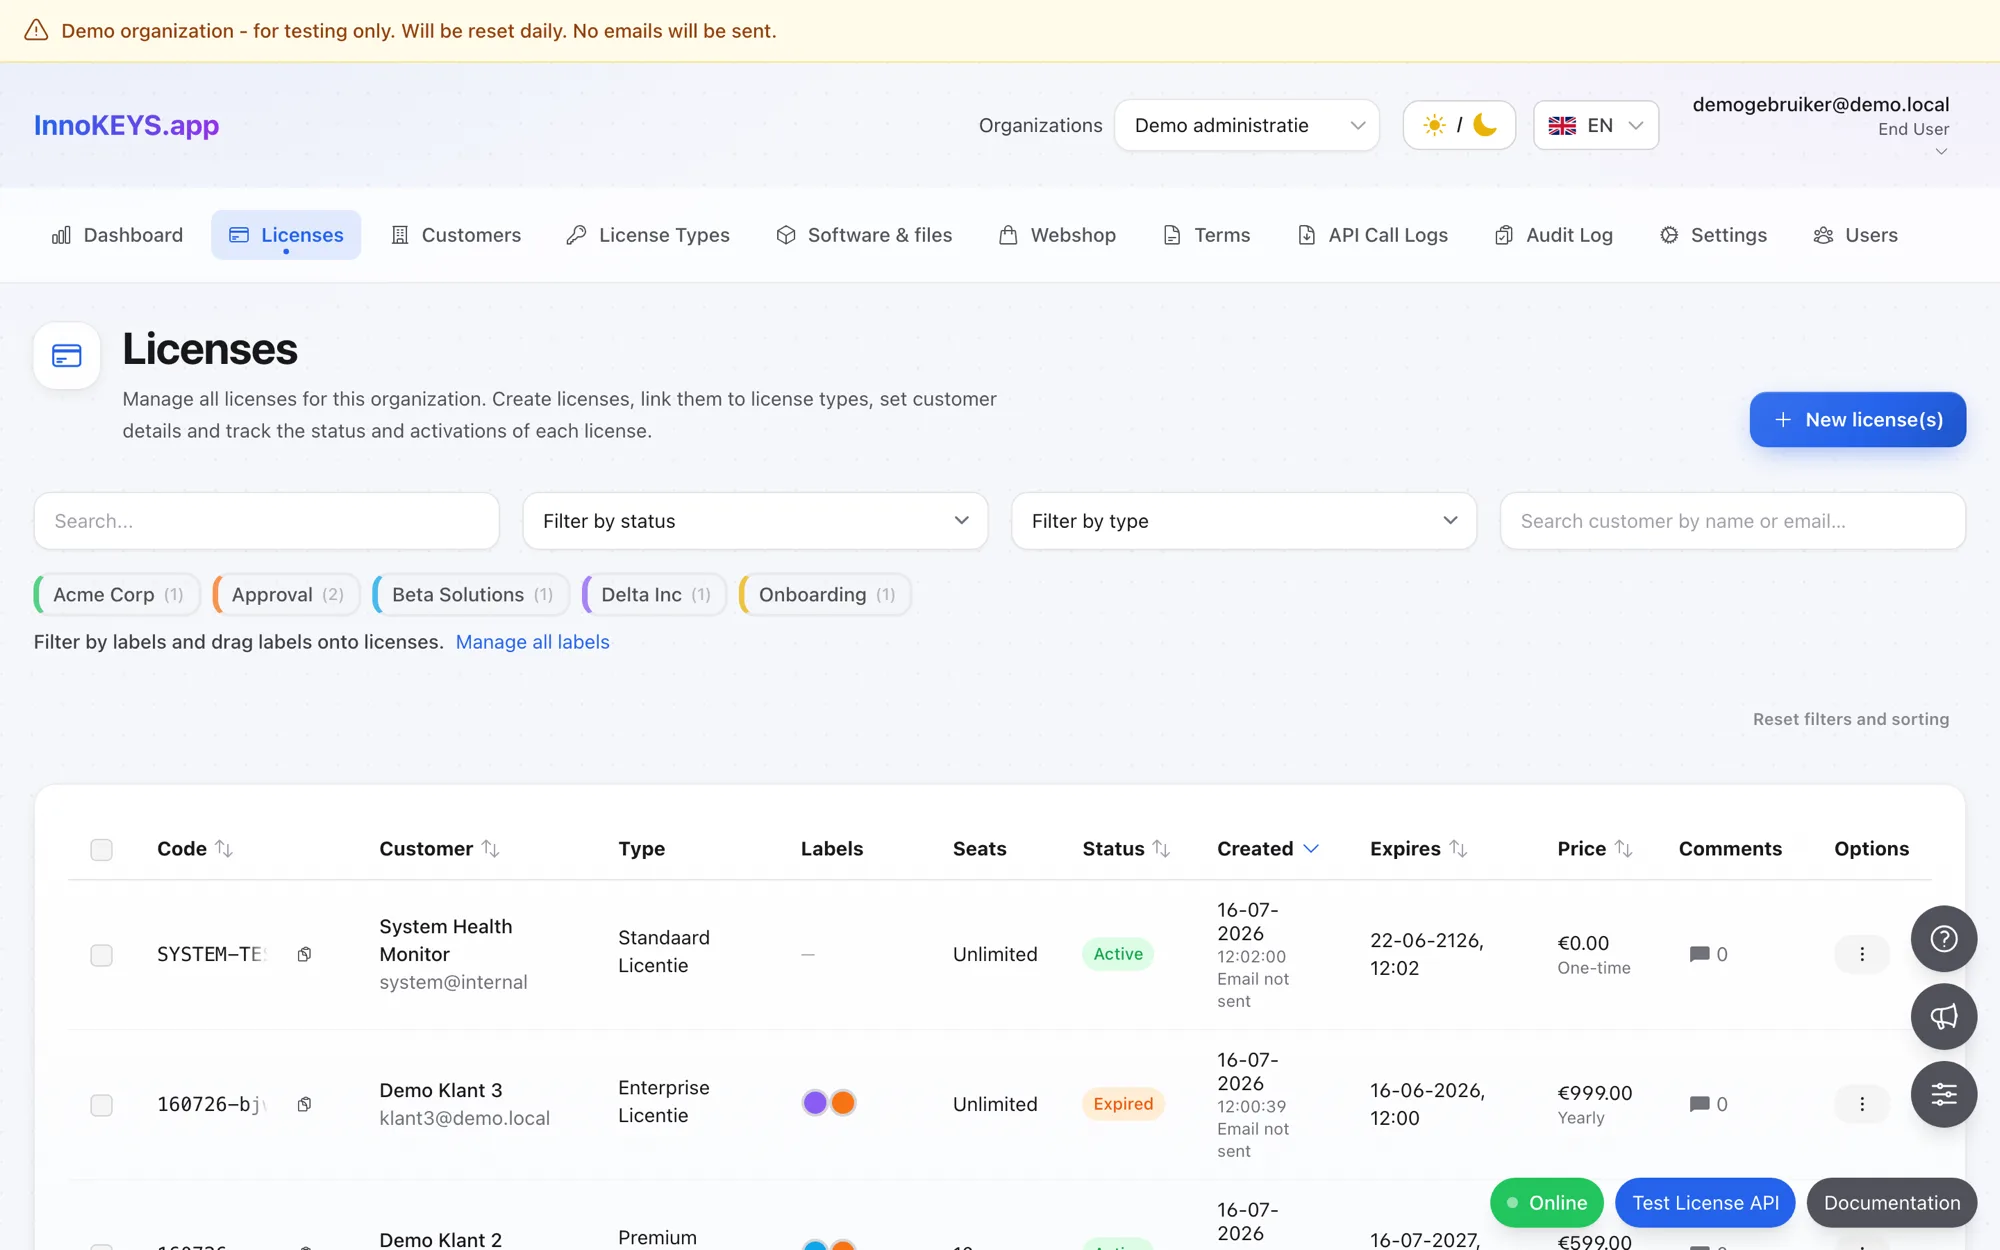Open options menu for System Health Monitor row
The width and height of the screenshot is (2000, 1250).
coord(1861,954)
